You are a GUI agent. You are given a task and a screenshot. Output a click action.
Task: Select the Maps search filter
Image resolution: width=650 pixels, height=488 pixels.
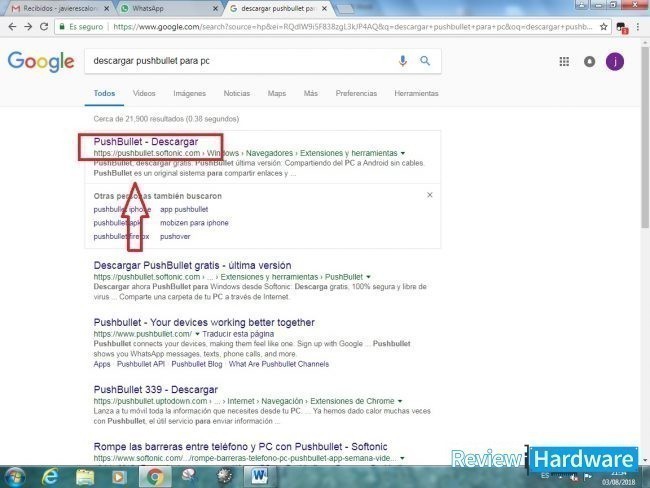[x=276, y=93]
